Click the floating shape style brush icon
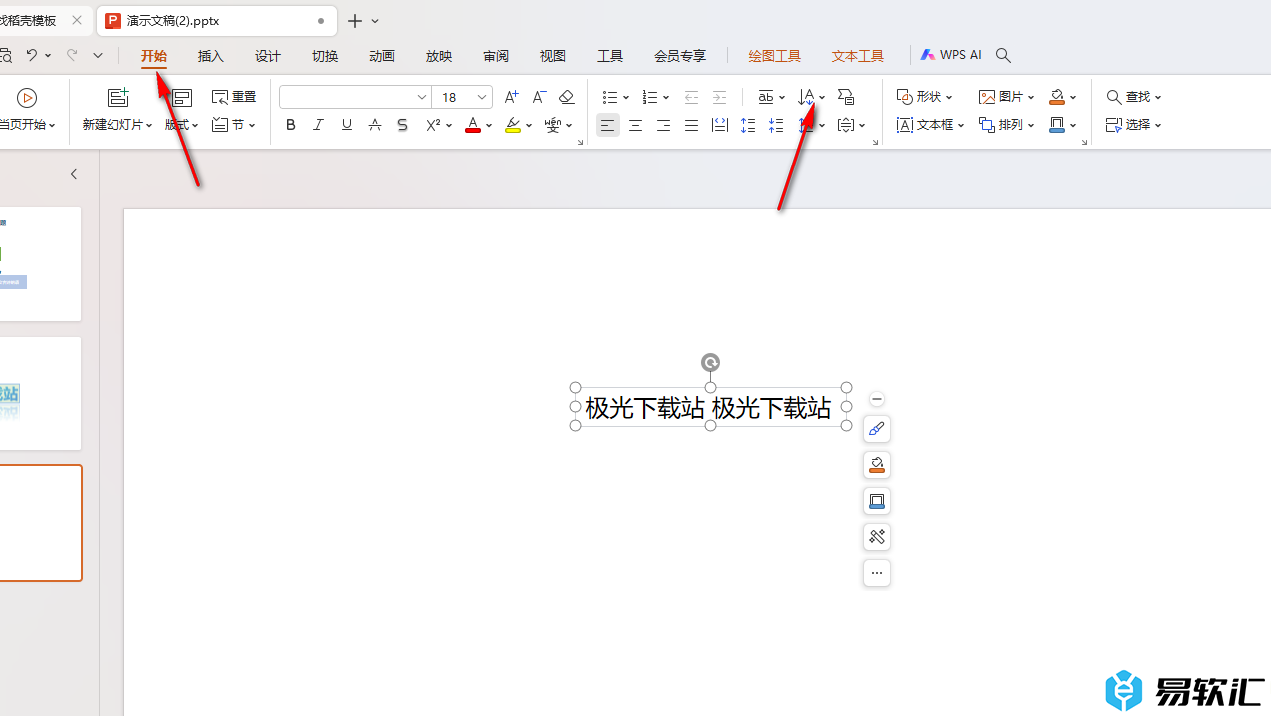Image resolution: width=1271 pixels, height=716 pixels. (x=877, y=429)
